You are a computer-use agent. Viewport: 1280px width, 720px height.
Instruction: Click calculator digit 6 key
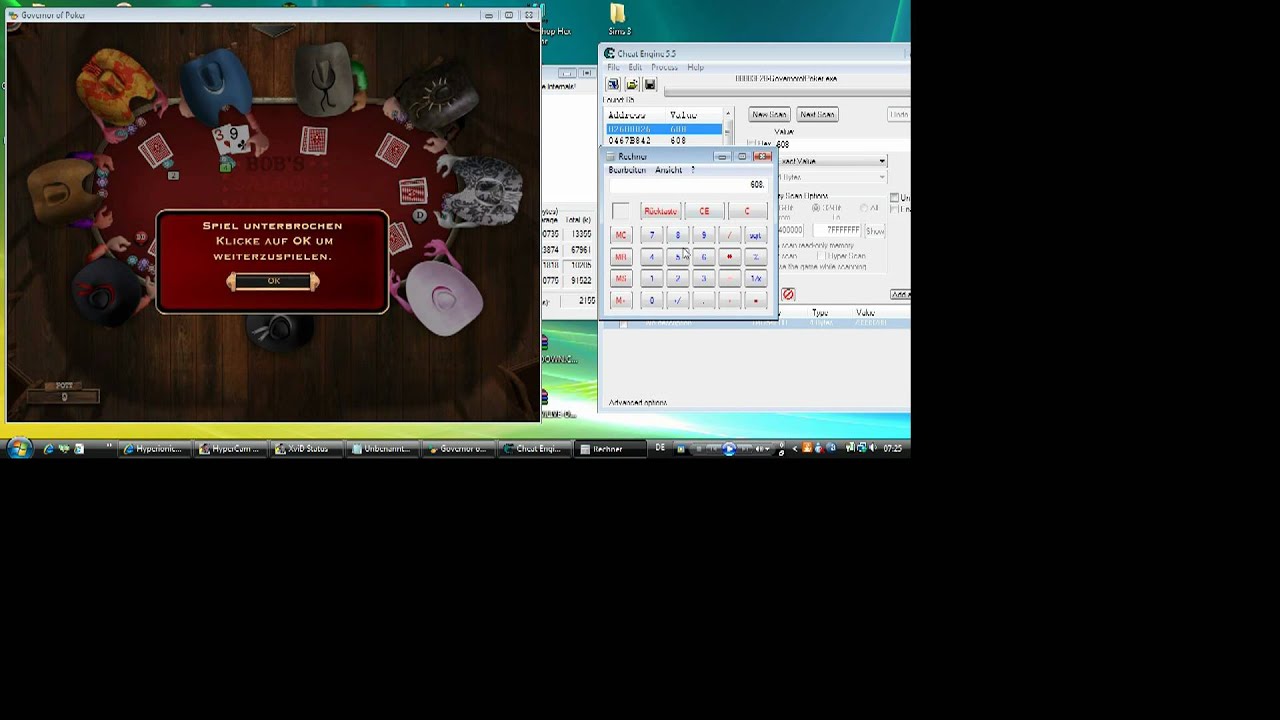tap(703, 257)
